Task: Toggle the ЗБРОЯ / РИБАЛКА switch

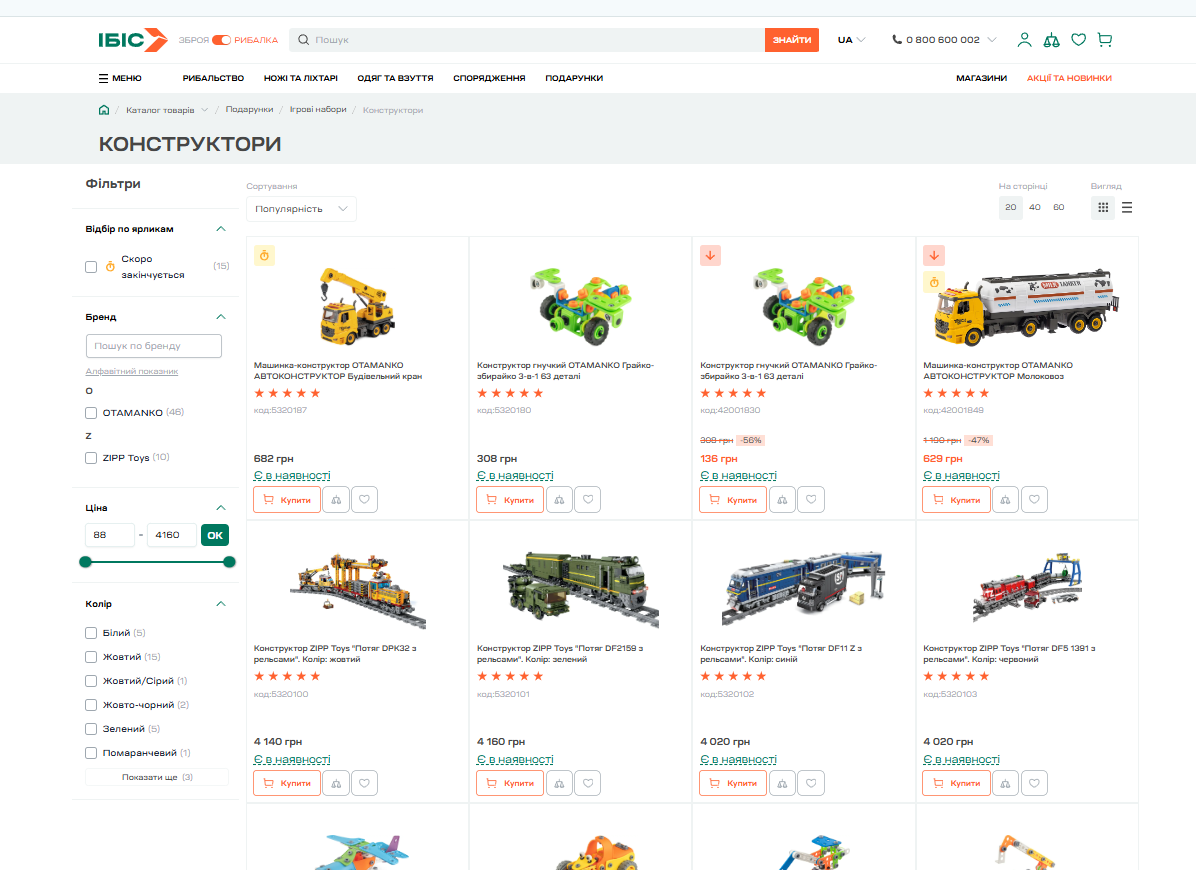Action: 221,40
